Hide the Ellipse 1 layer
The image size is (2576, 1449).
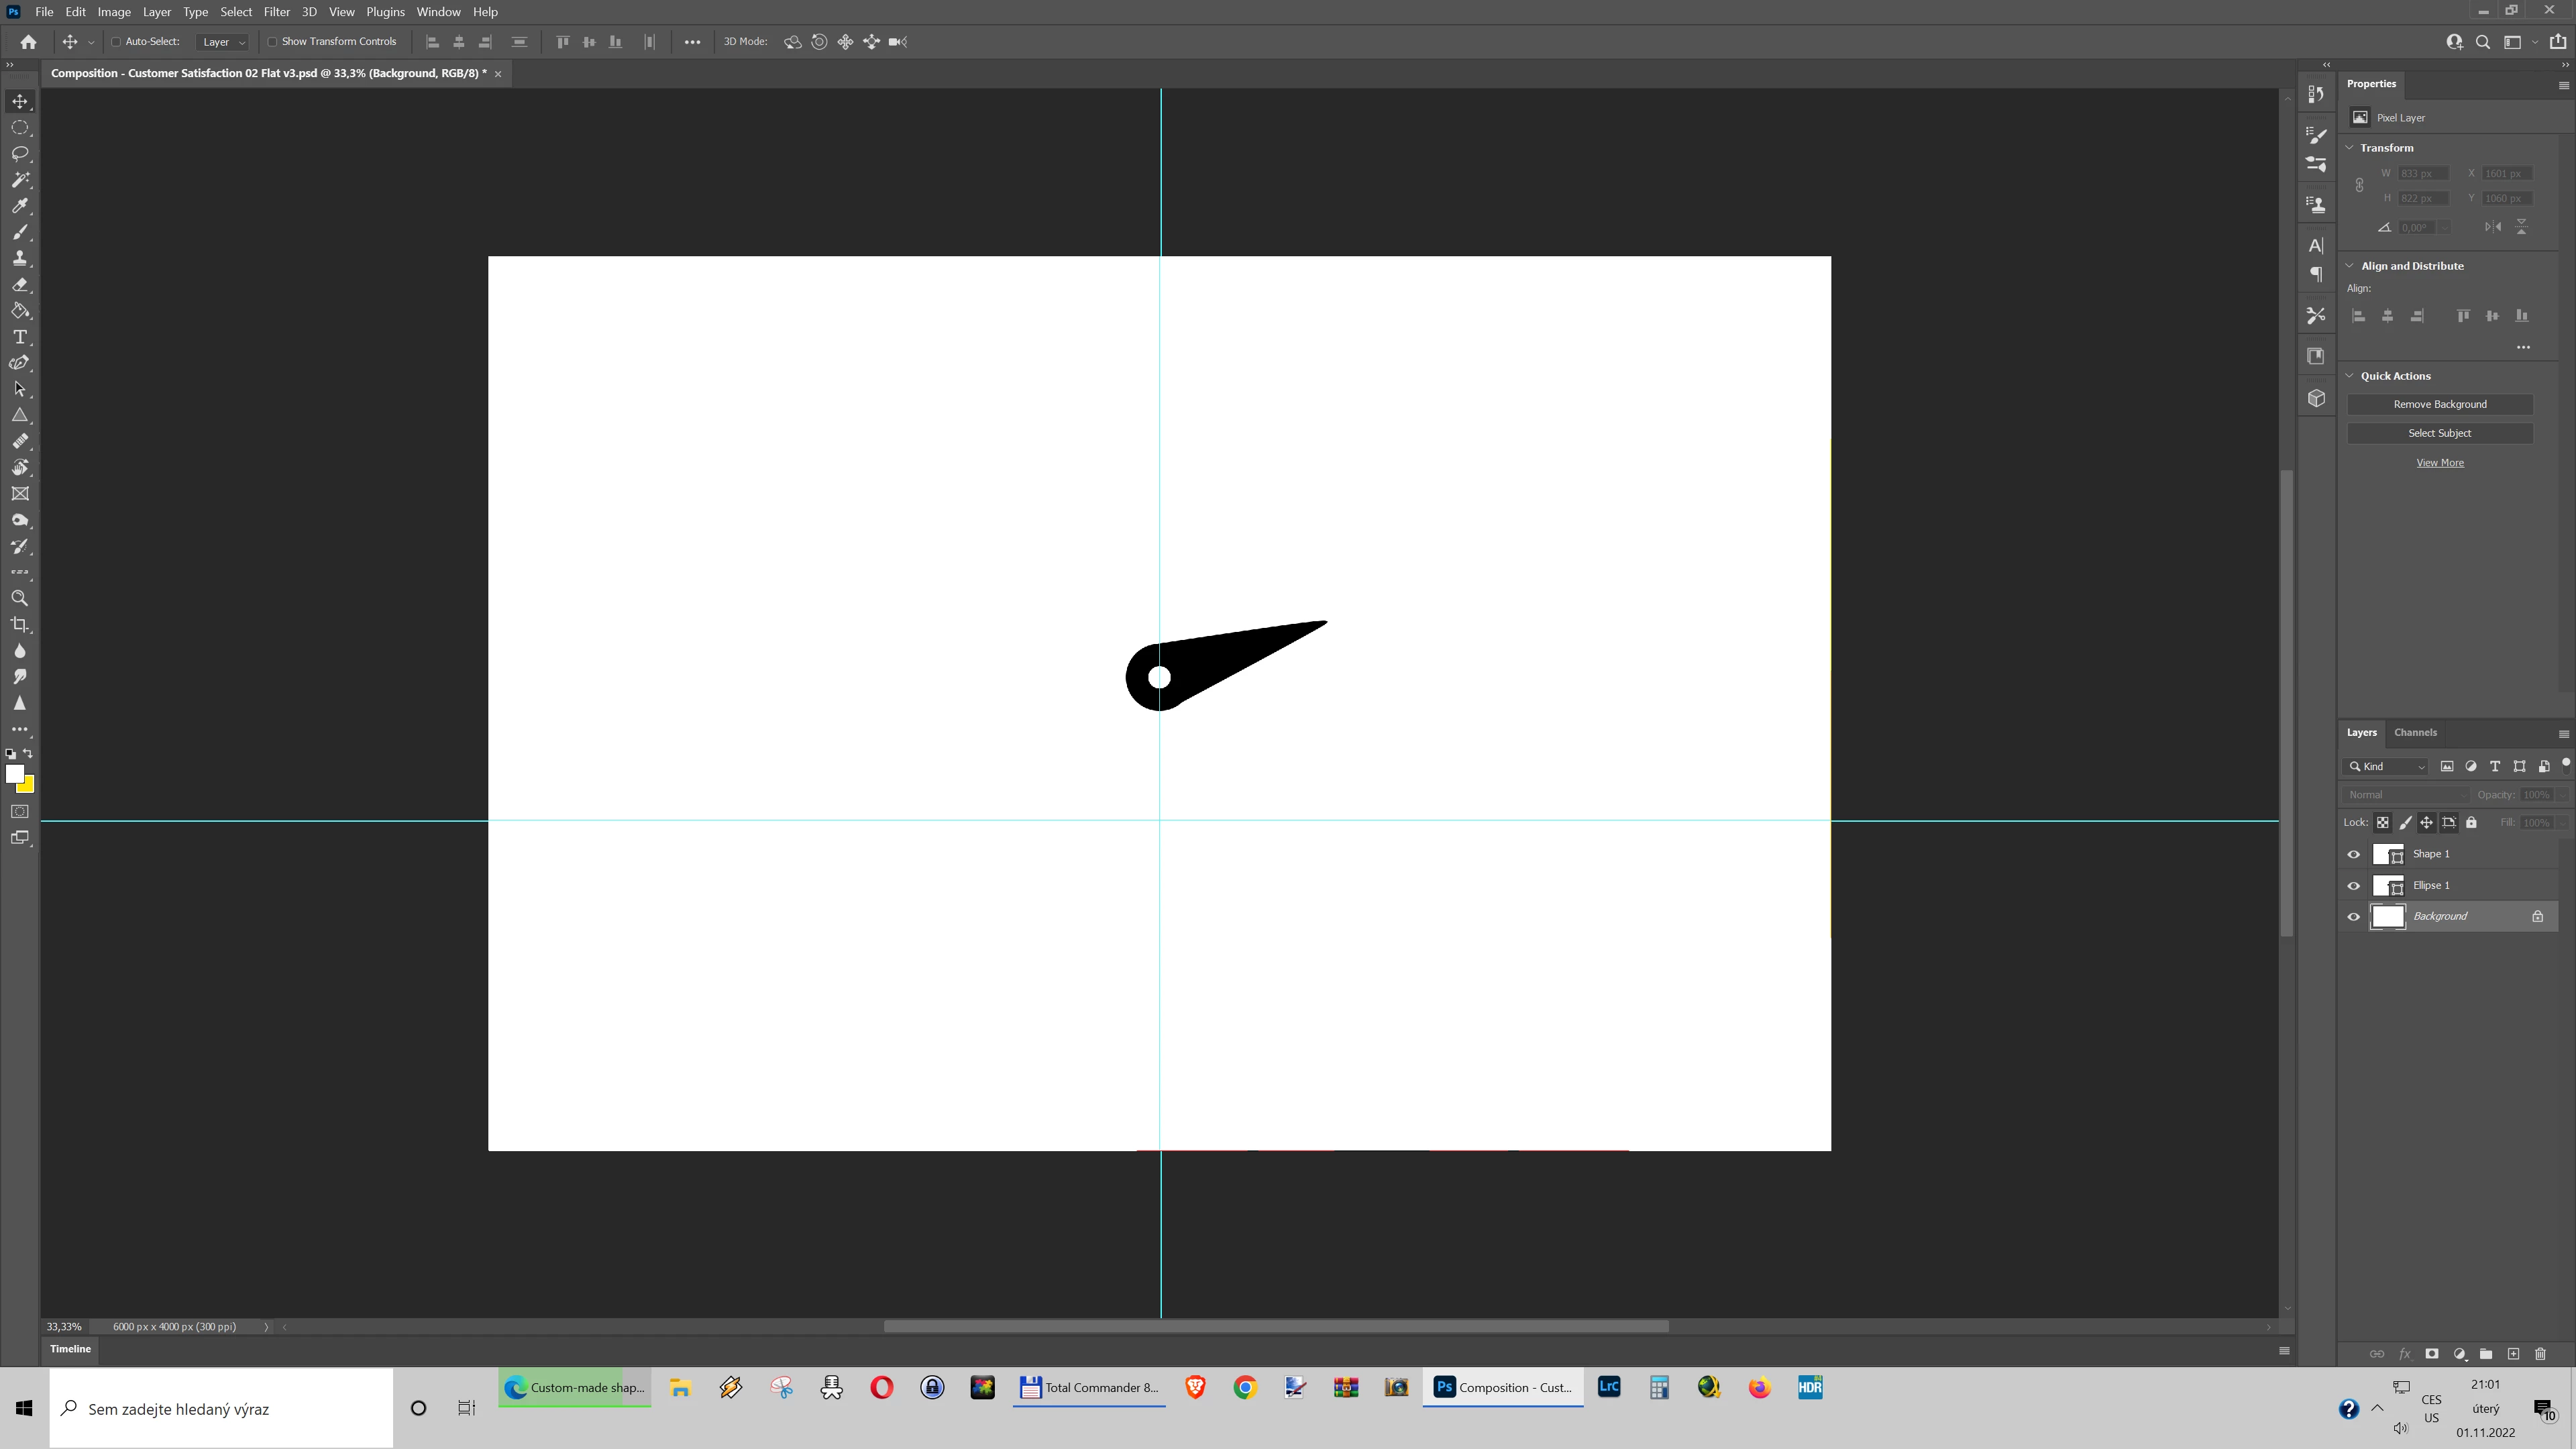(x=2353, y=886)
